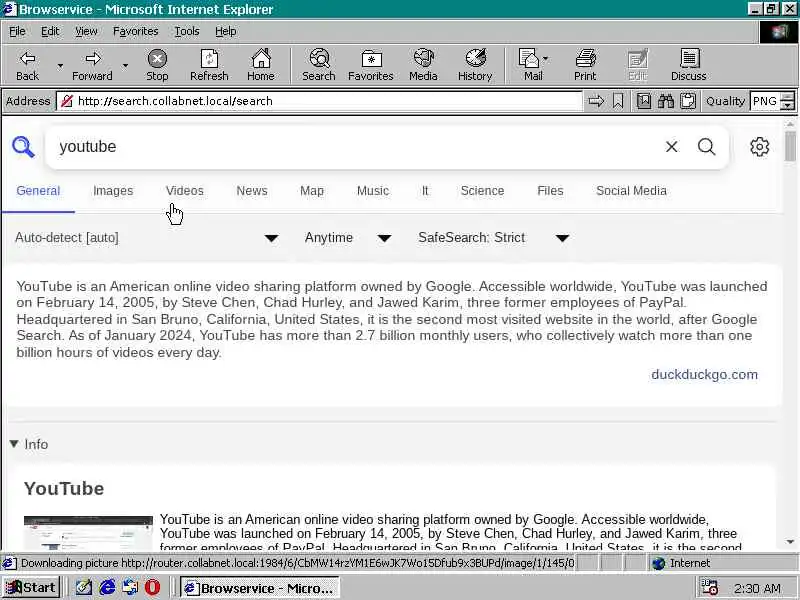This screenshot has height=600, width=800.
Task: Switch to the Science tab
Action: pyautogui.click(x=483, y=191)
